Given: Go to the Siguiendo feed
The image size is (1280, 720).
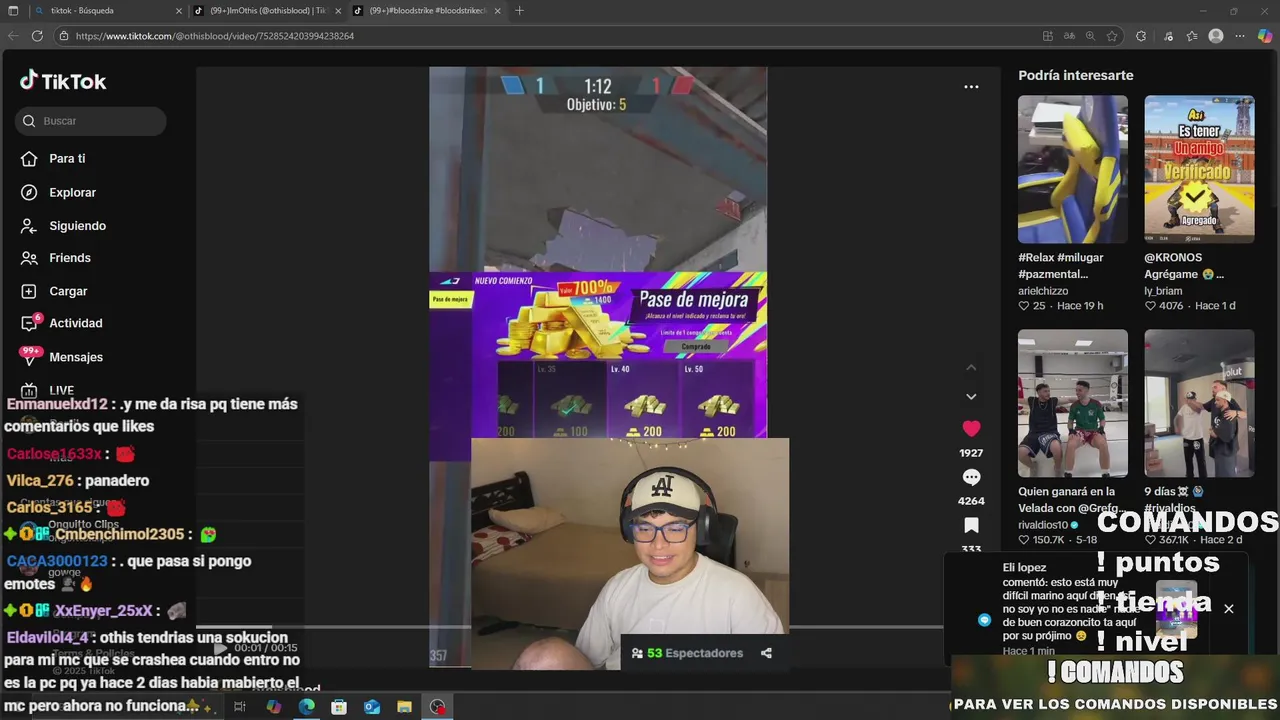Looking at the screenshot, I should pyautogui.click(x=77, y=226).
